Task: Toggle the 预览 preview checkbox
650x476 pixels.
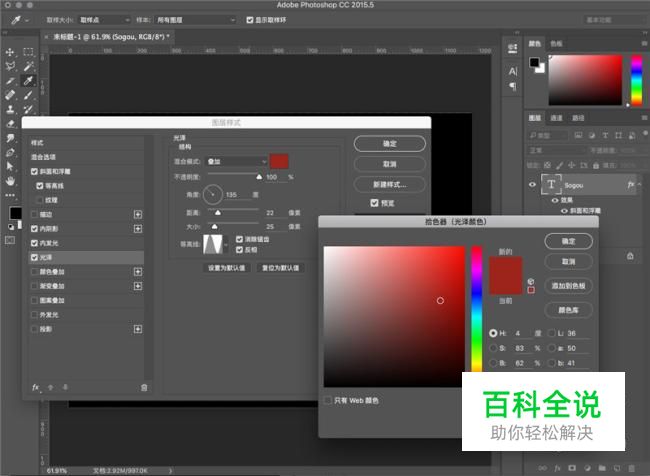Action: pyautogui.click(x=374, y=203)
